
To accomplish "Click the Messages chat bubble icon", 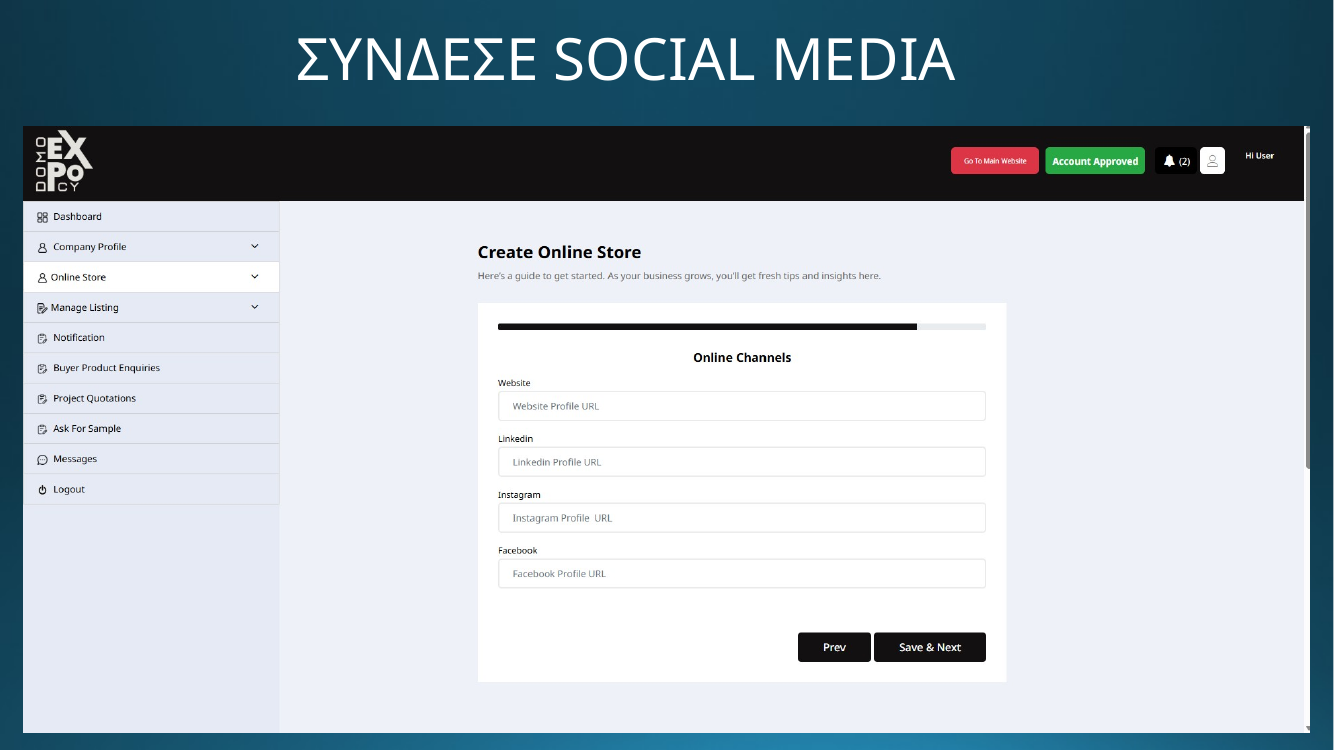I will pos(42,459).
